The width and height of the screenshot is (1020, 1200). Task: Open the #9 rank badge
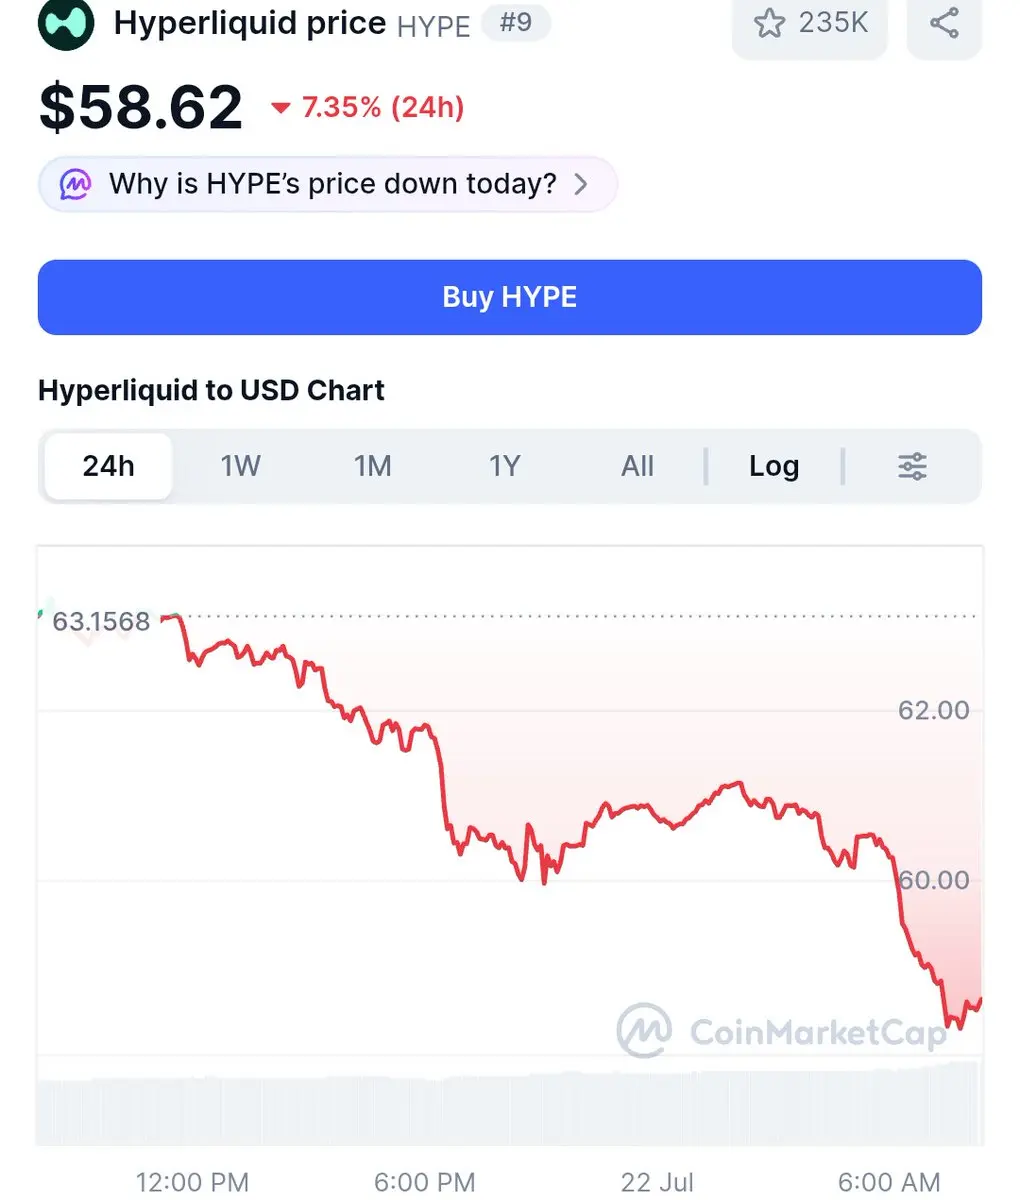[x=516, y=22]
